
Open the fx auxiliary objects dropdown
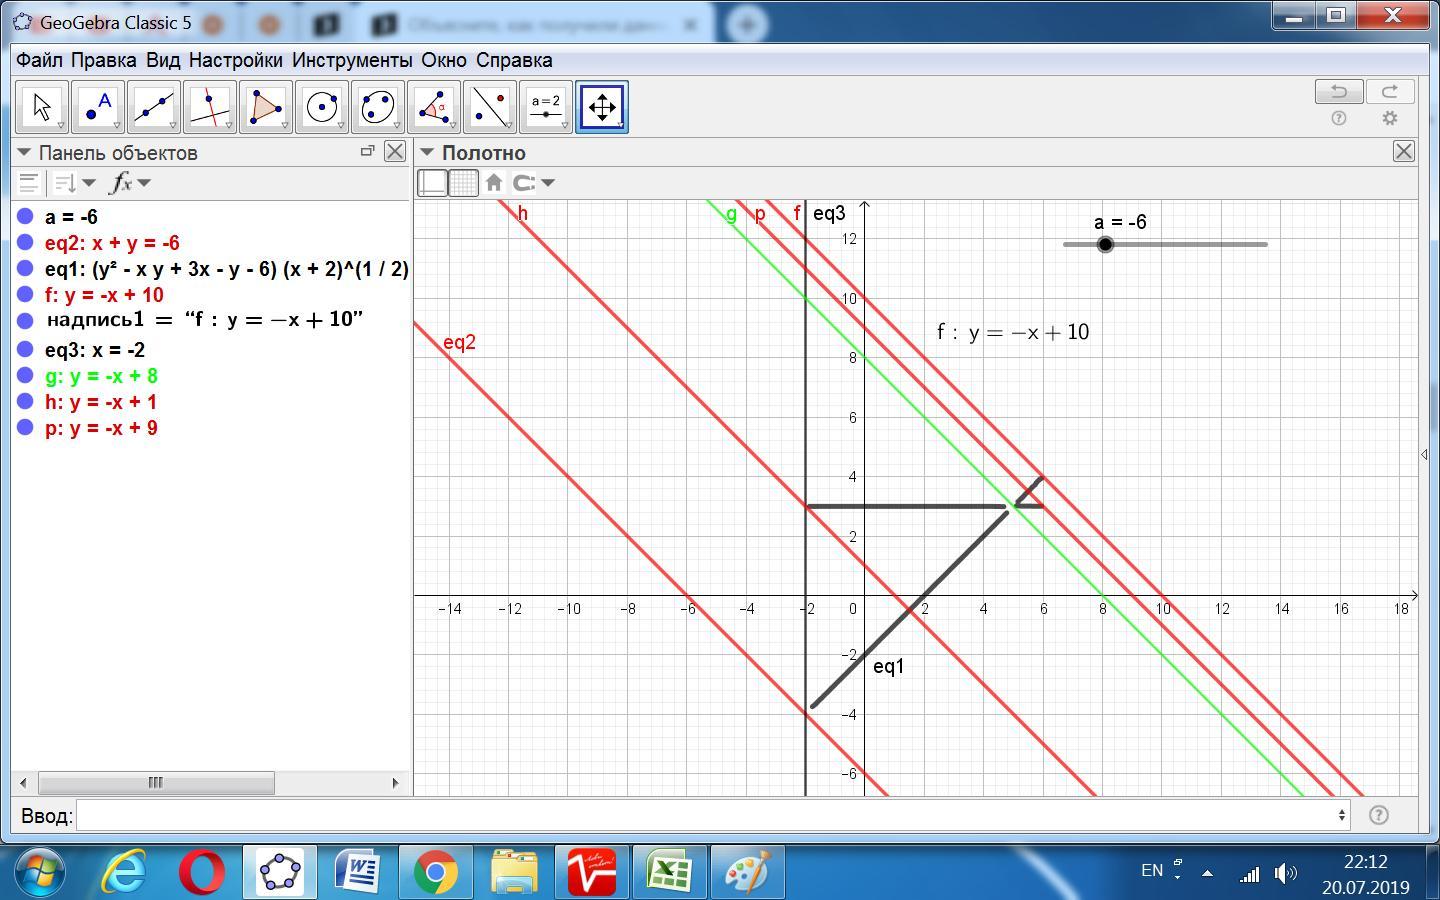click(x=131, y=183)
